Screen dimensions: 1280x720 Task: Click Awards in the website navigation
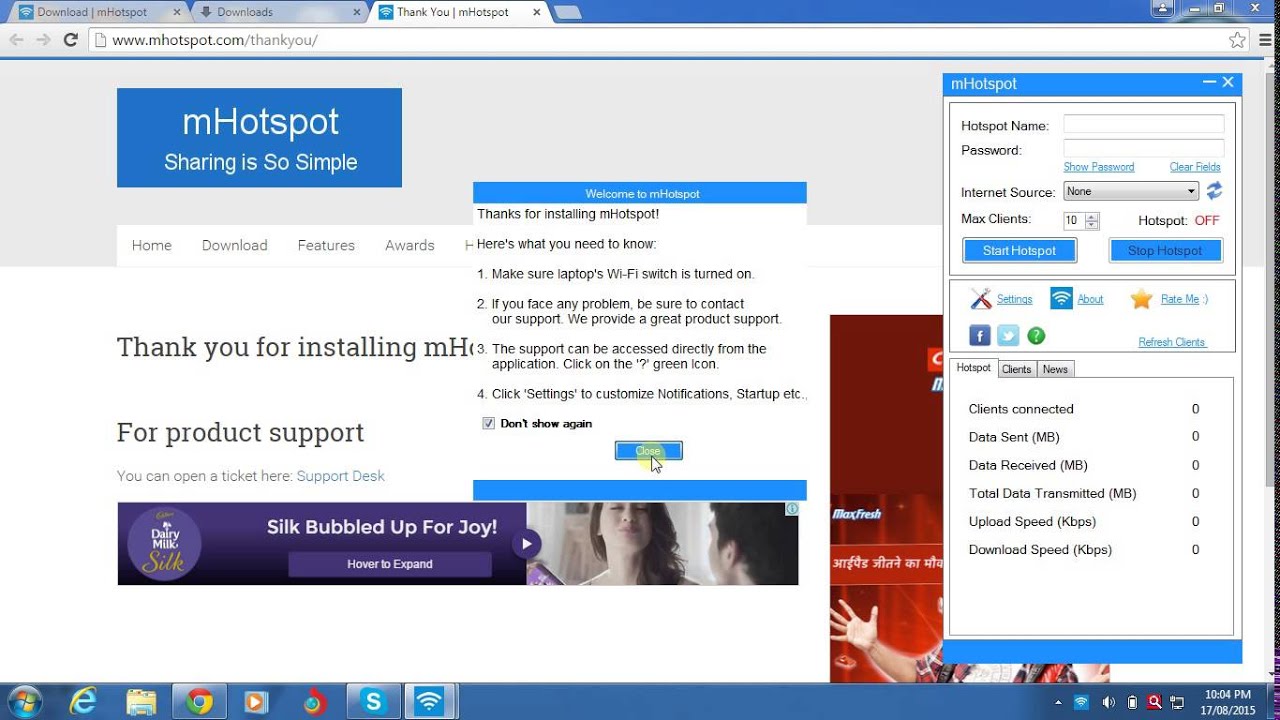pos(410,245)
